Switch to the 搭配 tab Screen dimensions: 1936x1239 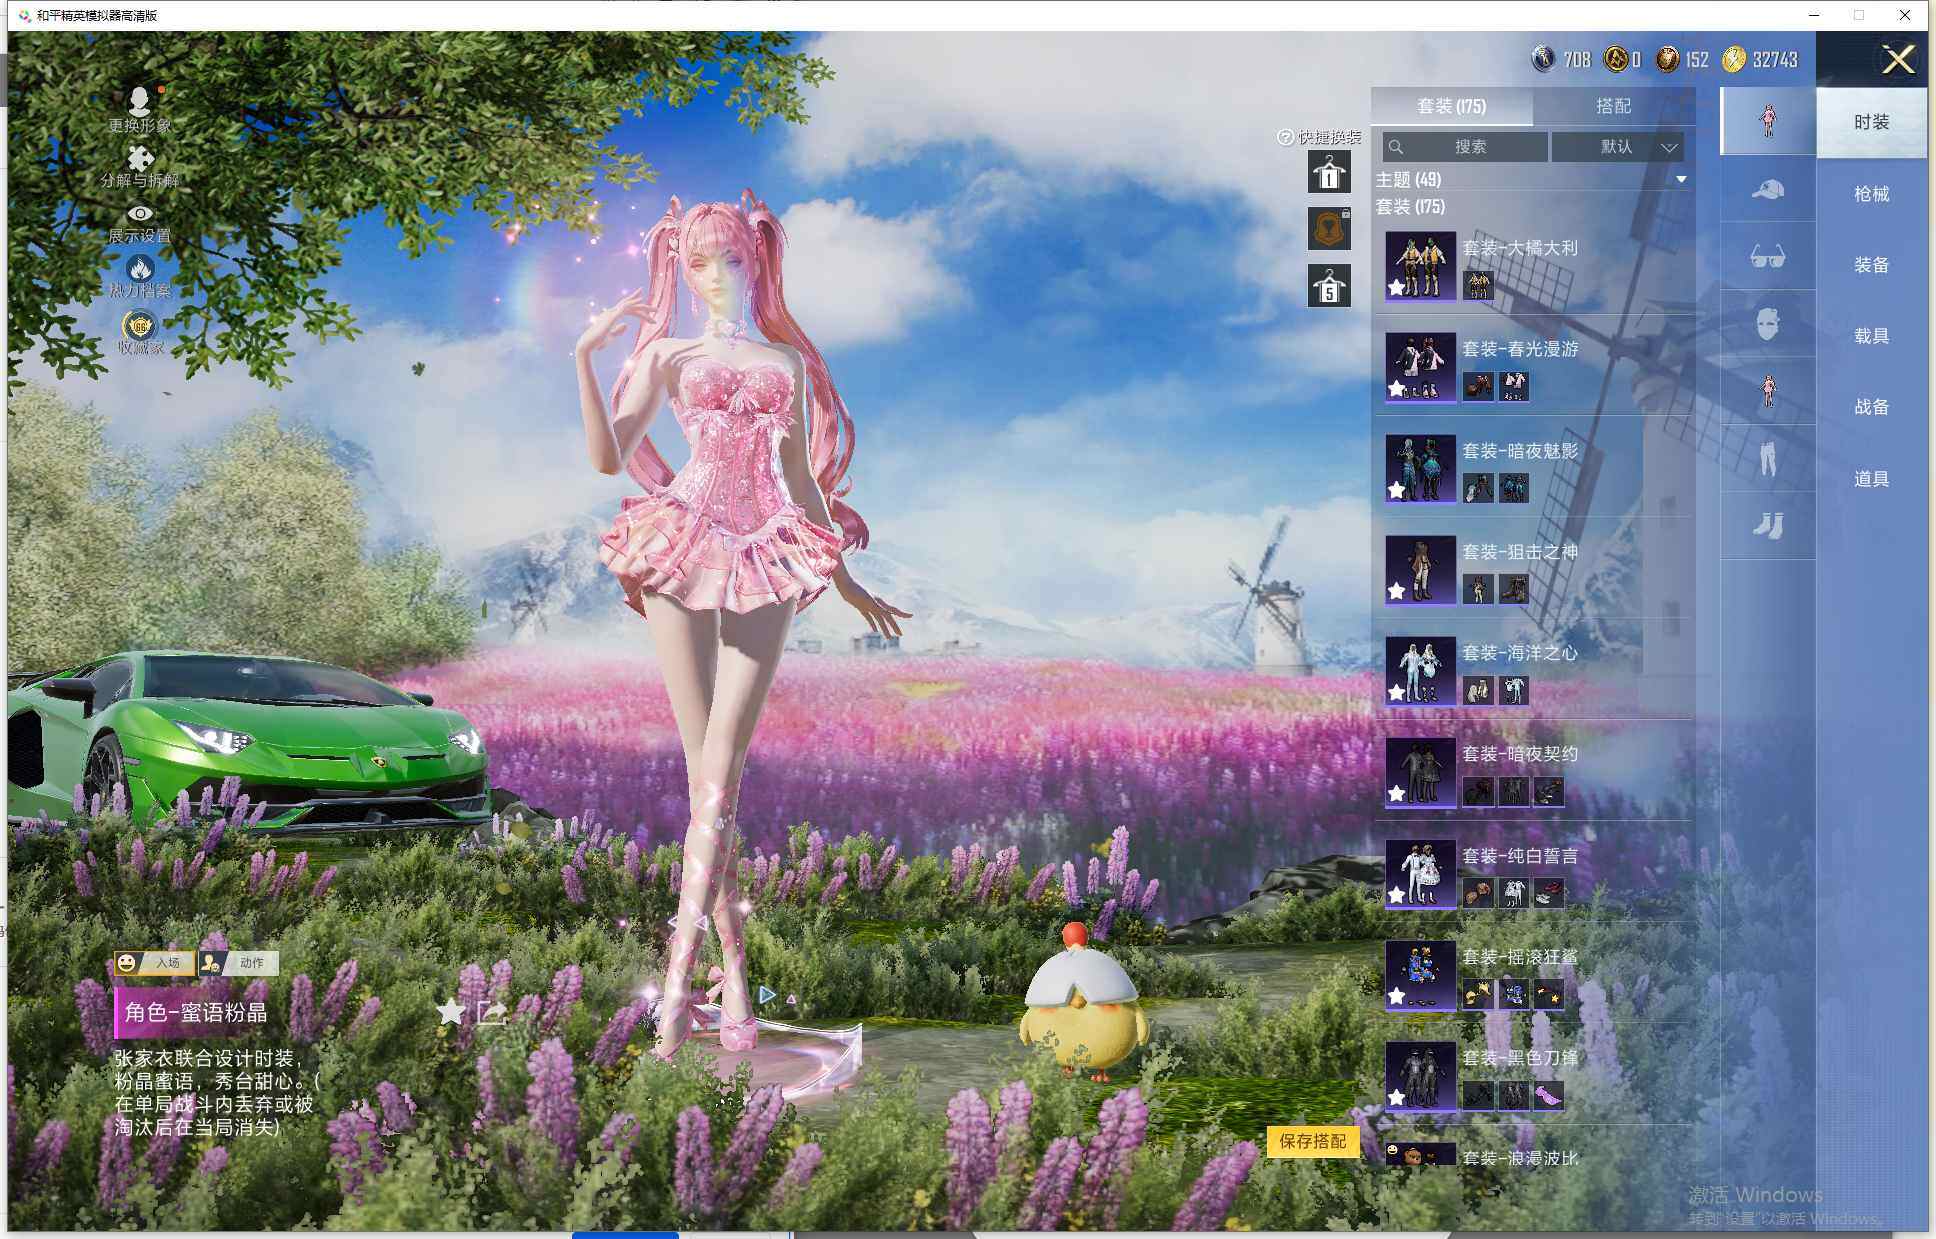(x=1612, y=106)
